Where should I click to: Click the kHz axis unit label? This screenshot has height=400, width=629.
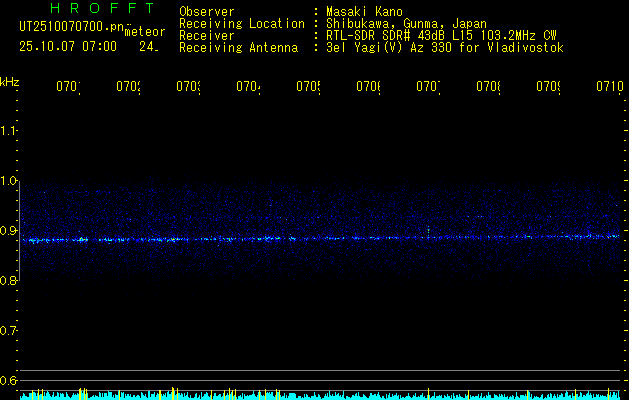(10, 81)
